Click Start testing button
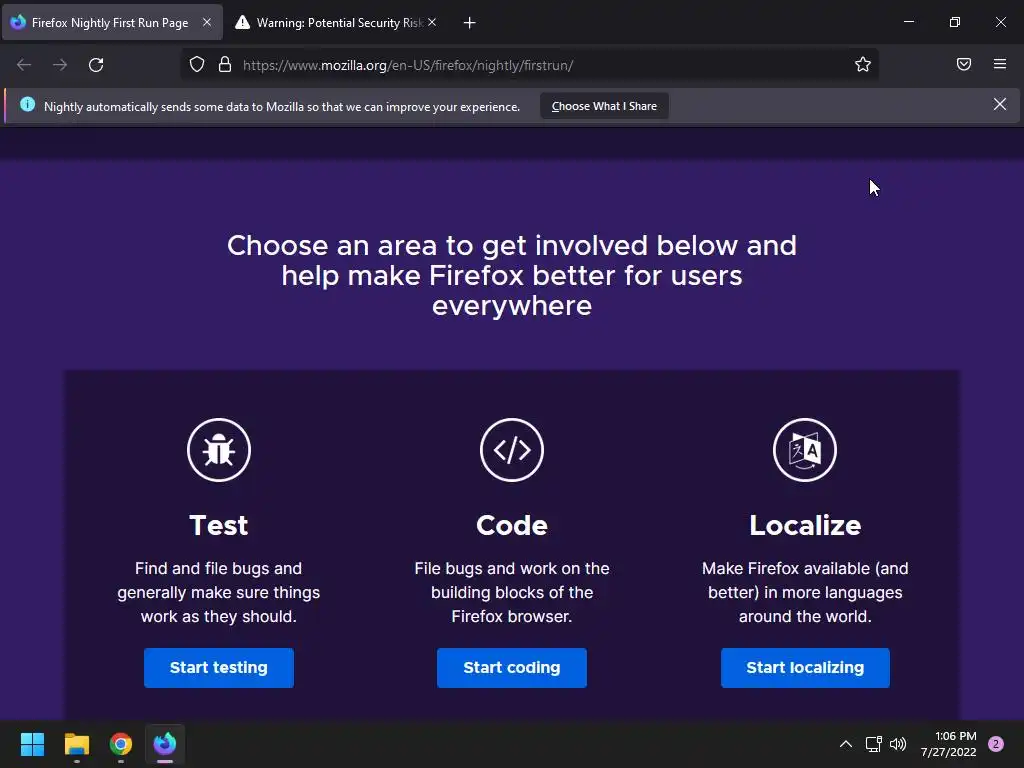Screen dimensions: 1024x768 click(x=219, y=667)
